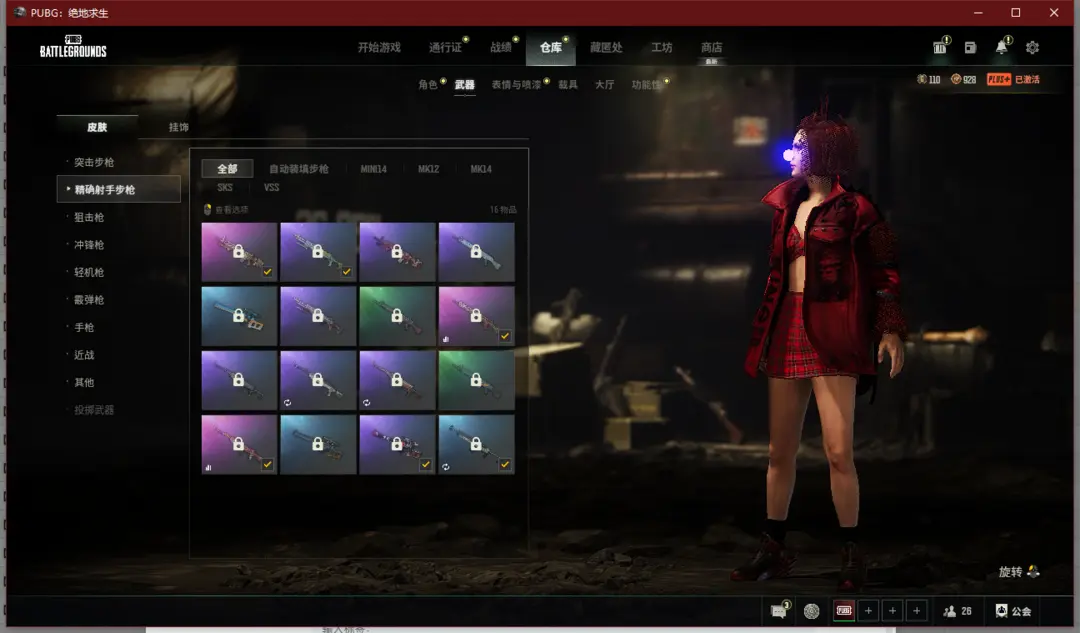Select the 皮肤 skins tab
Screen dimensions: 1080x633
(x=97, y=127)
